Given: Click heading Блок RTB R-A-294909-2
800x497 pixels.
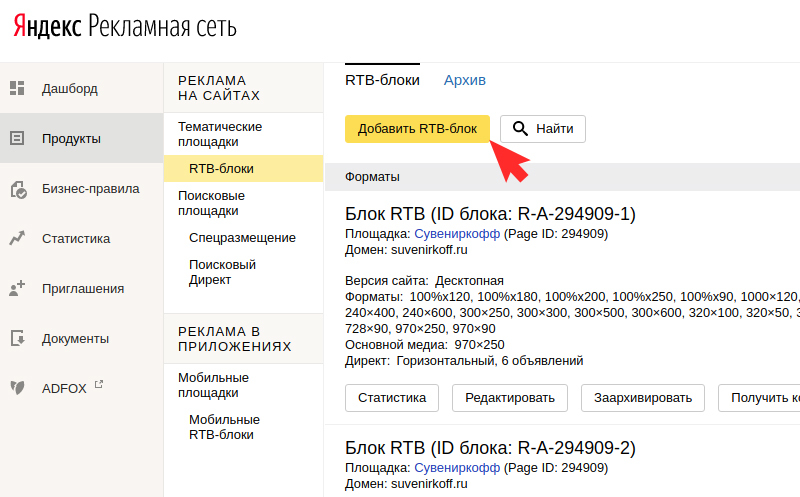Looking at the screenshot, I should pyautogui.click(x=490, y=448).
